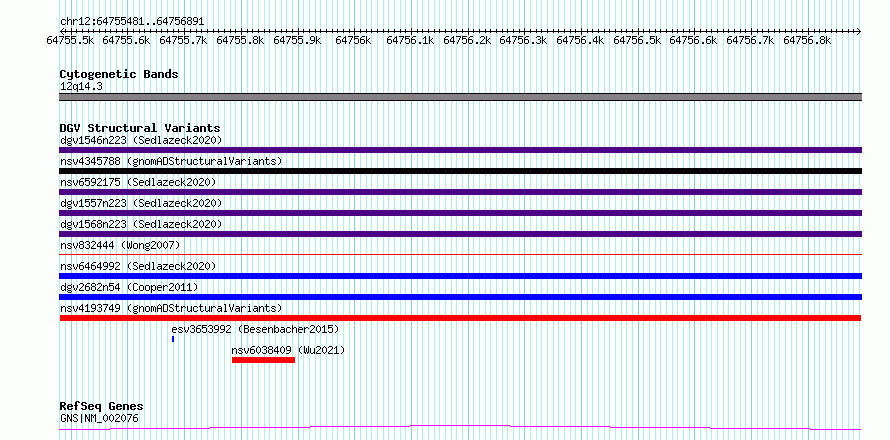Open the dgv1568n223 (Sedlazeck2020) label

pyautogui.click(x=141, y=224)
